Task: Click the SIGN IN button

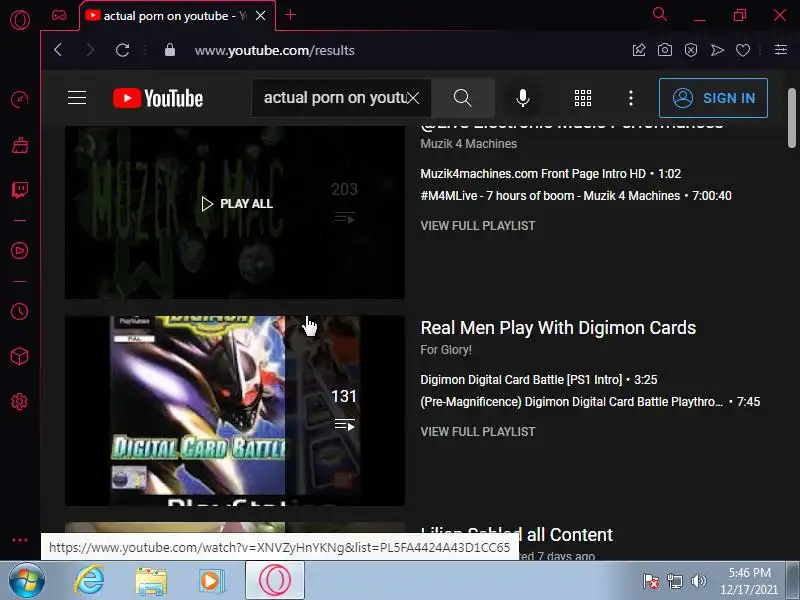Action: (x=713, y=98)
